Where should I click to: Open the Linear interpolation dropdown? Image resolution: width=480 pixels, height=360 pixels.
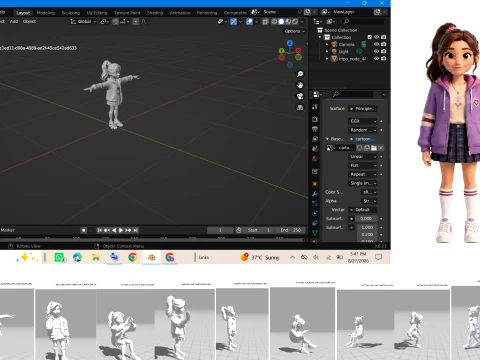tap(363, 157)
